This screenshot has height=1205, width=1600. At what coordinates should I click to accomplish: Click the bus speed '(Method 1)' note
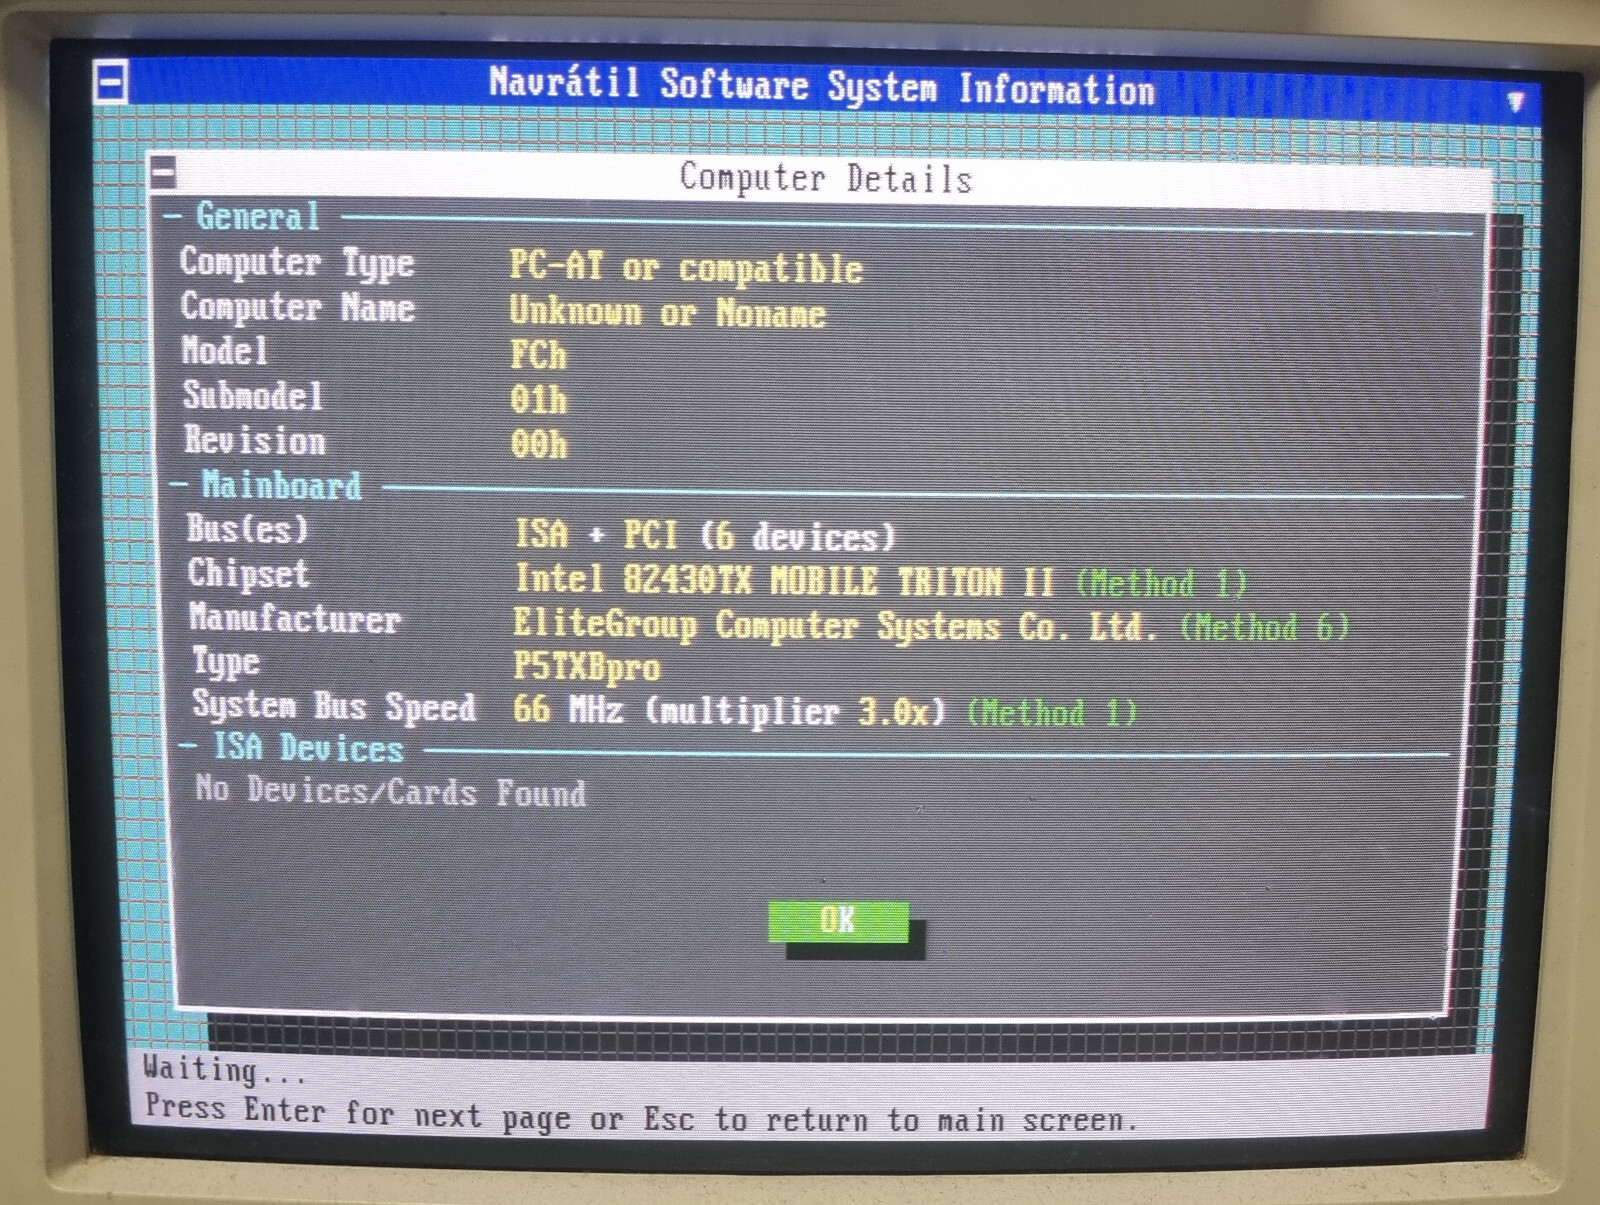1052,712
